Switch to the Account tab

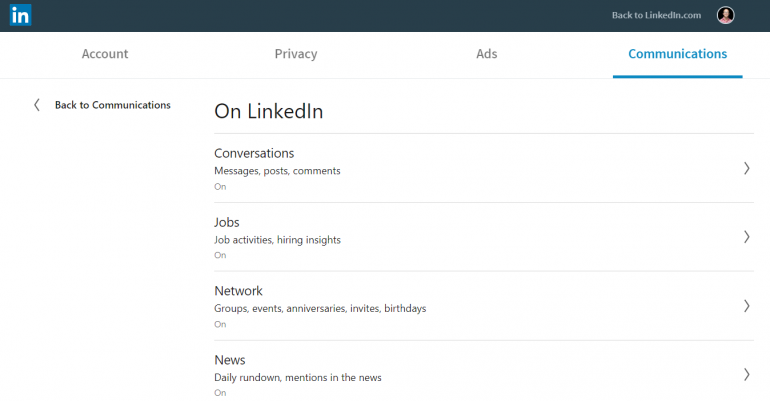tap(105, 54)
